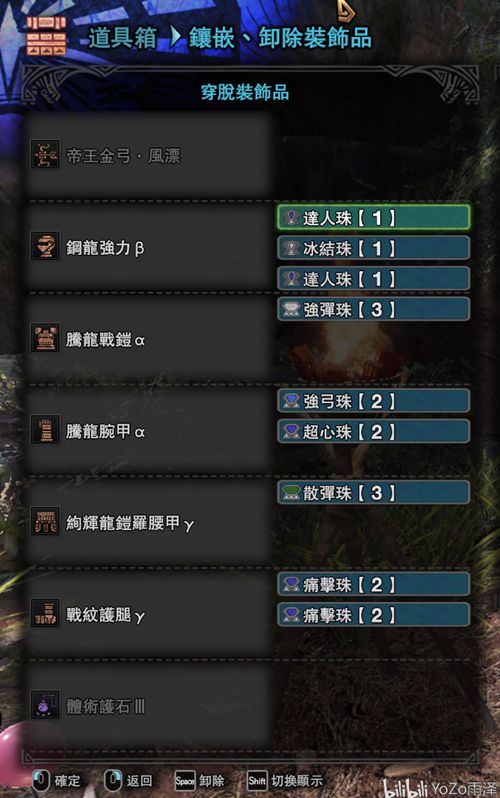
Task: Select the leg armor icon for 戰紋護腿γ
Action: (45, 613)
